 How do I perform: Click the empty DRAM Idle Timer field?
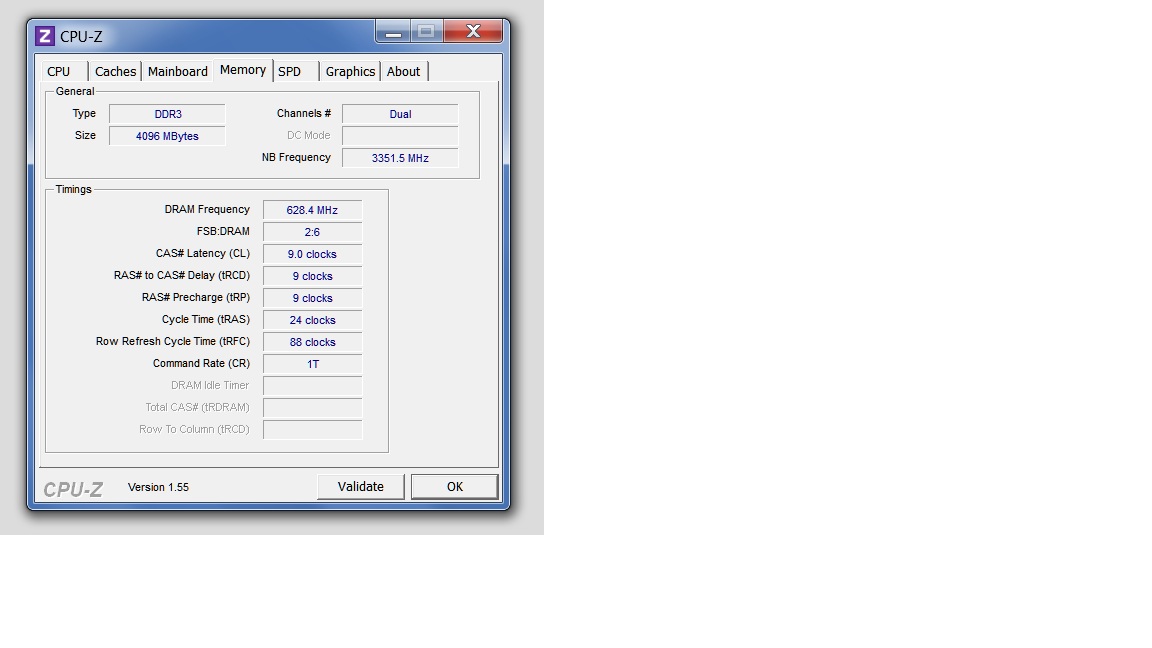point(312,386)
